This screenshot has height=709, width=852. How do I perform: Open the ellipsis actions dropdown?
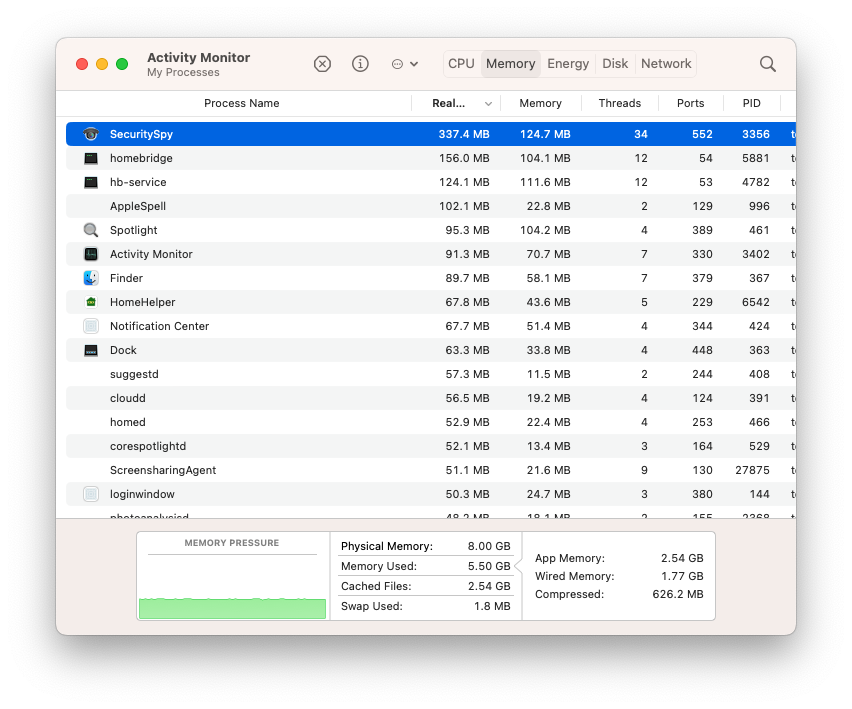(x=405, y=64)
